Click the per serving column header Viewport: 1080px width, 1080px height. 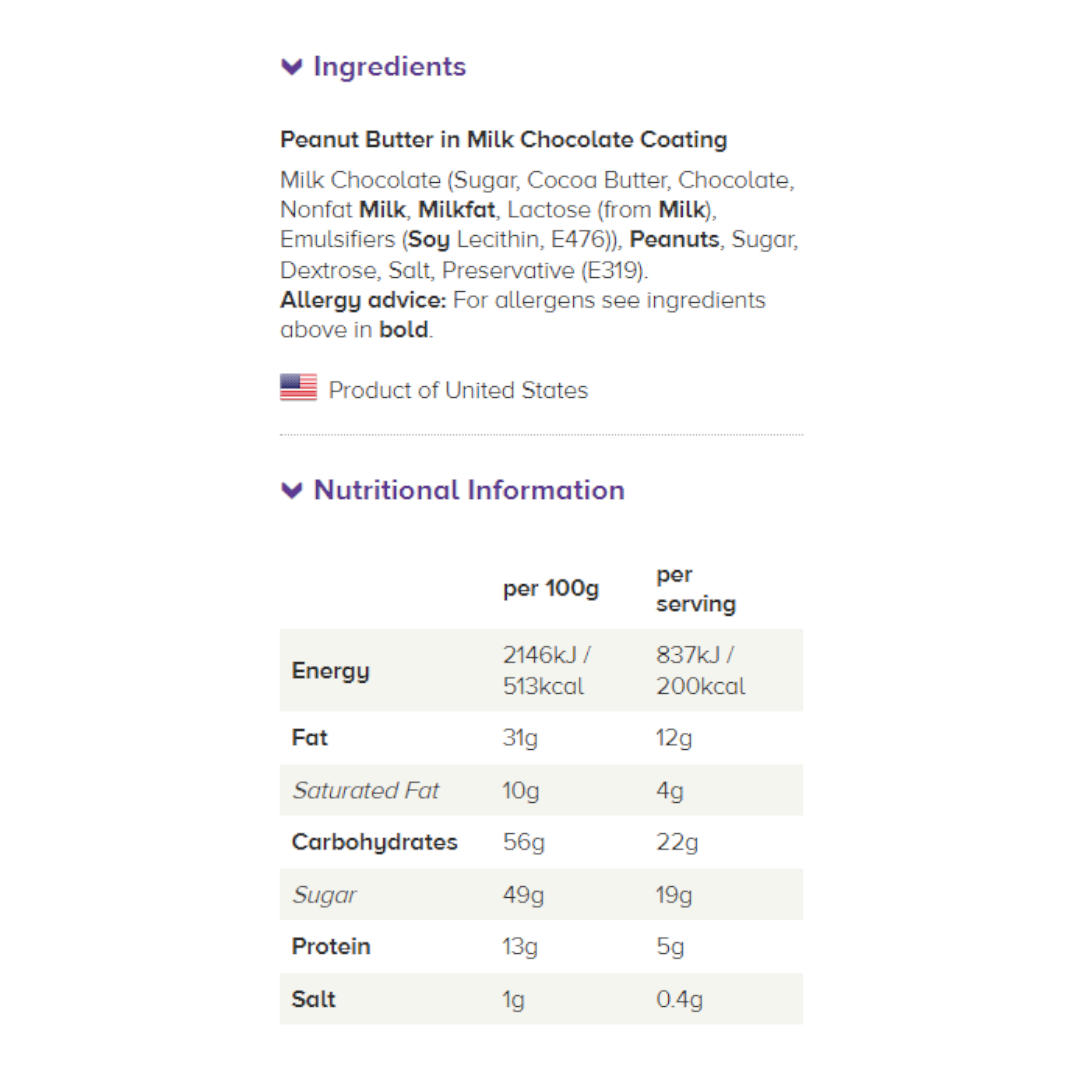(695, 589)
